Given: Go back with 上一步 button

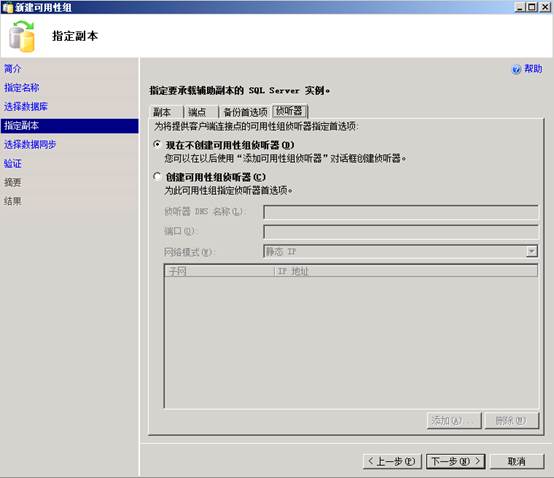Looking at the screenshot, I should (392, 461).
